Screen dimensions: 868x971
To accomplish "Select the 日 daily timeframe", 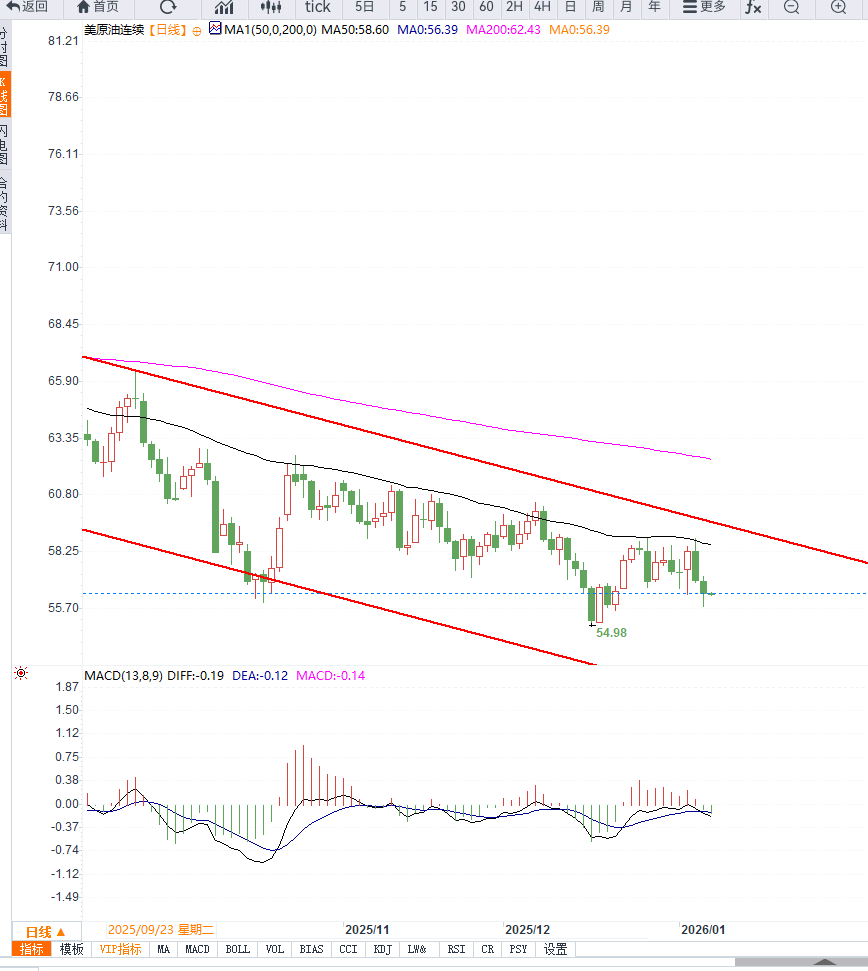I will pyautogui.click(x=570, y=7).
